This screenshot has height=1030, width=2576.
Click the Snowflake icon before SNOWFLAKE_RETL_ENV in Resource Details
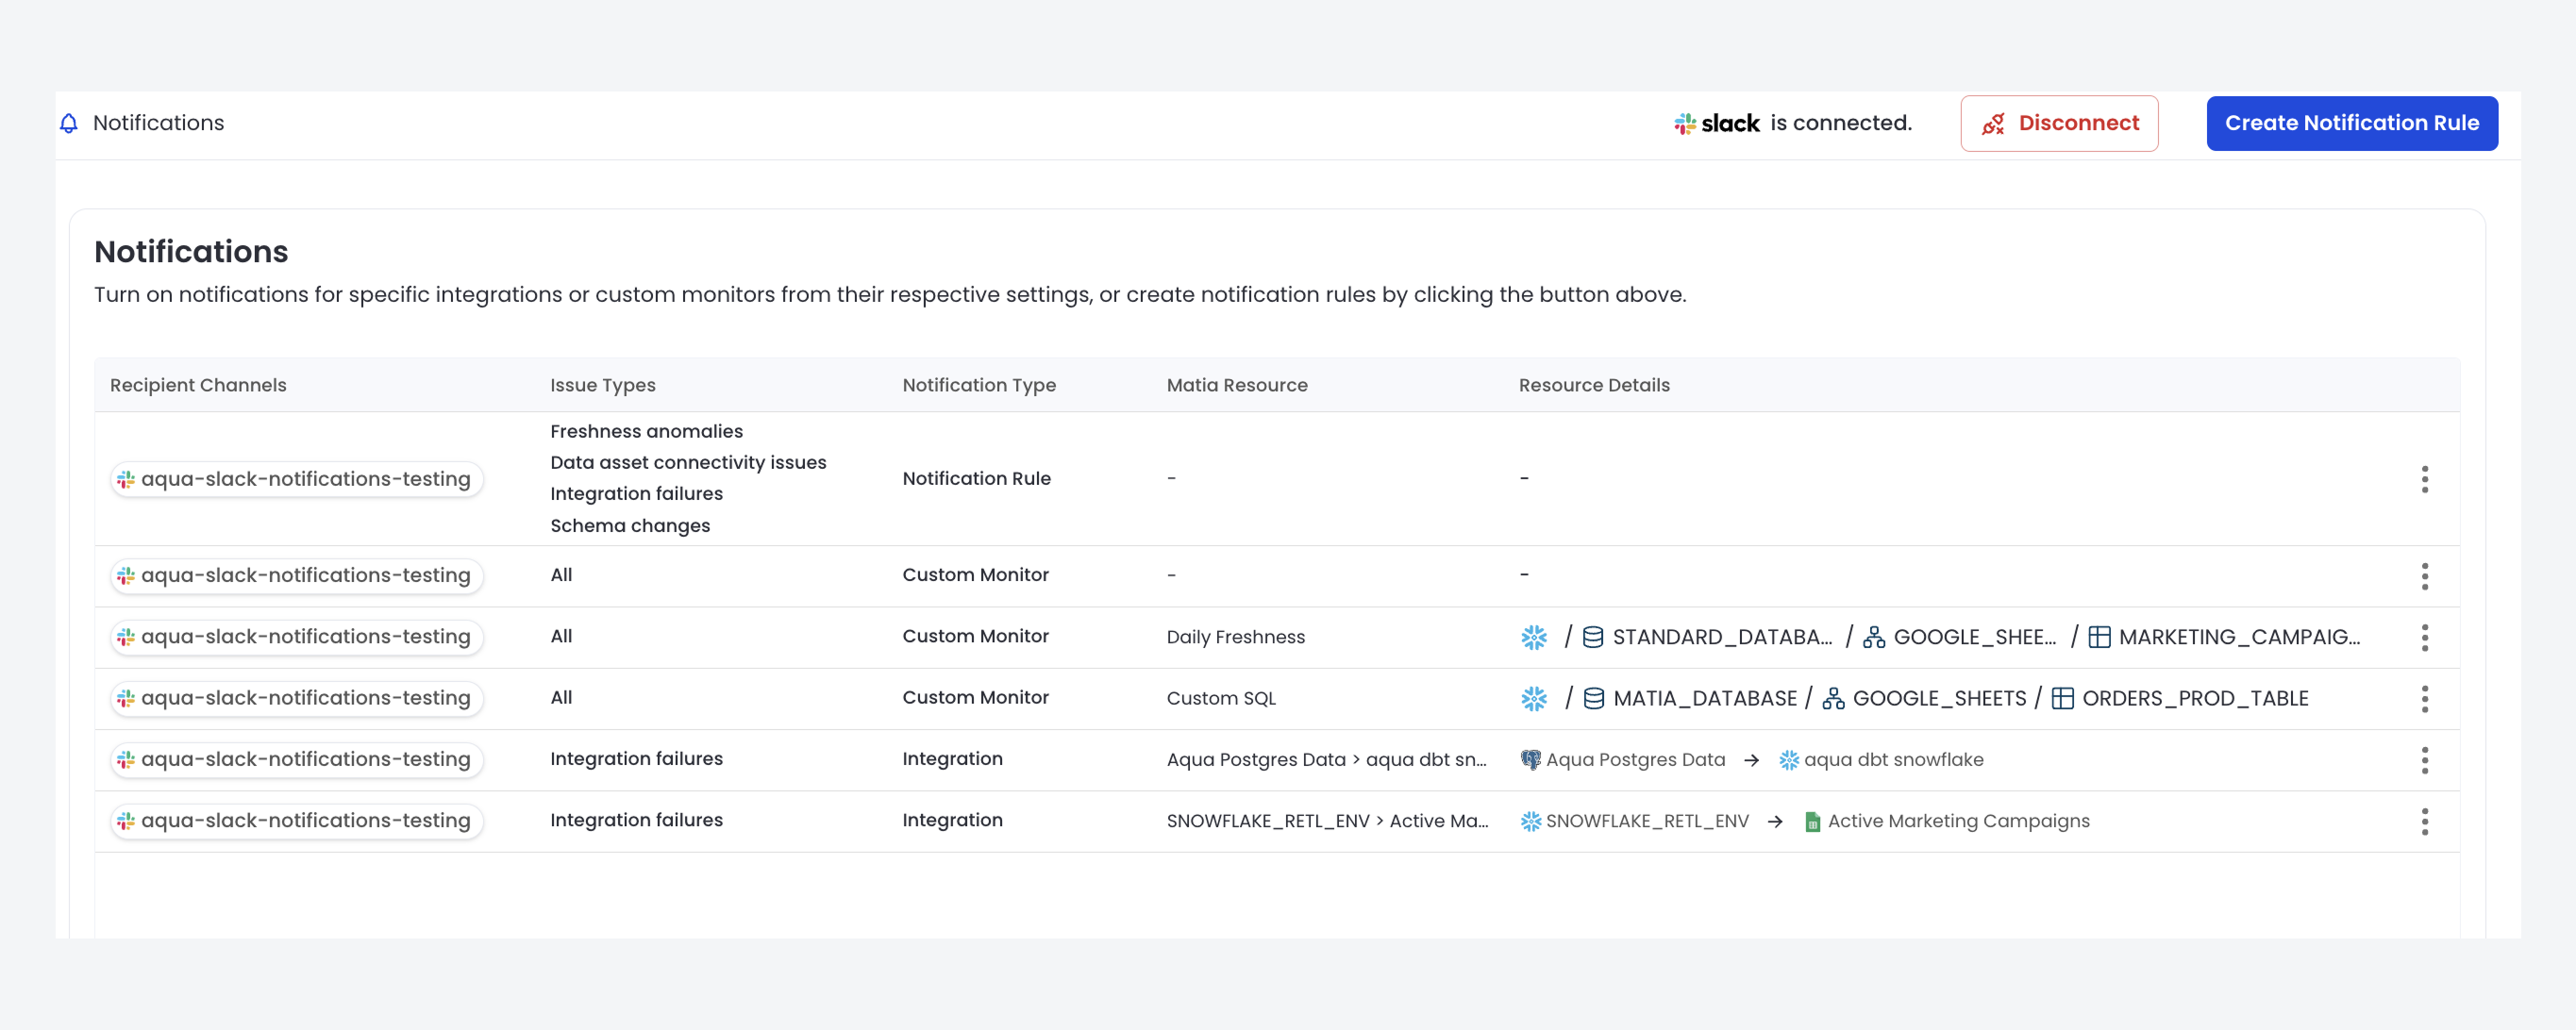(1532, 821)
